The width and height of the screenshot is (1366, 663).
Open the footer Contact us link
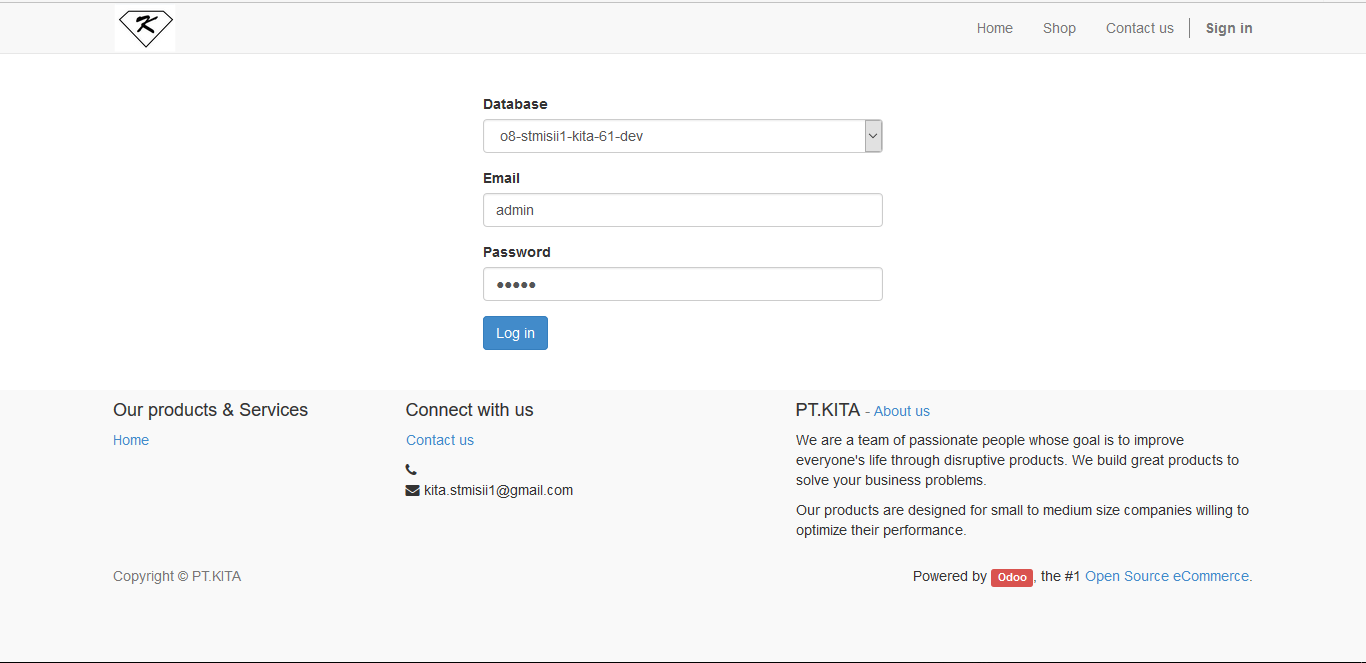(439, 440)
